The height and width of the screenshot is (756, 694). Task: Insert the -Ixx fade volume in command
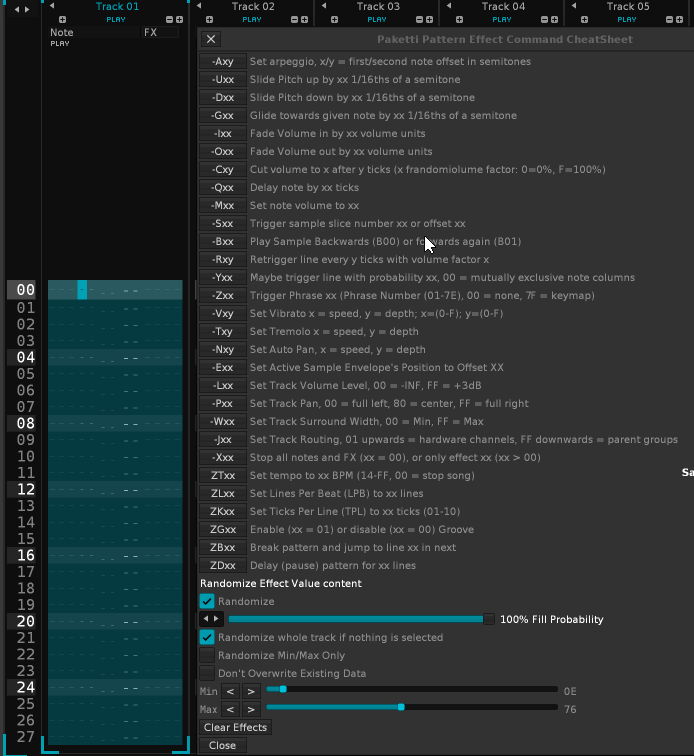[223, 134]
